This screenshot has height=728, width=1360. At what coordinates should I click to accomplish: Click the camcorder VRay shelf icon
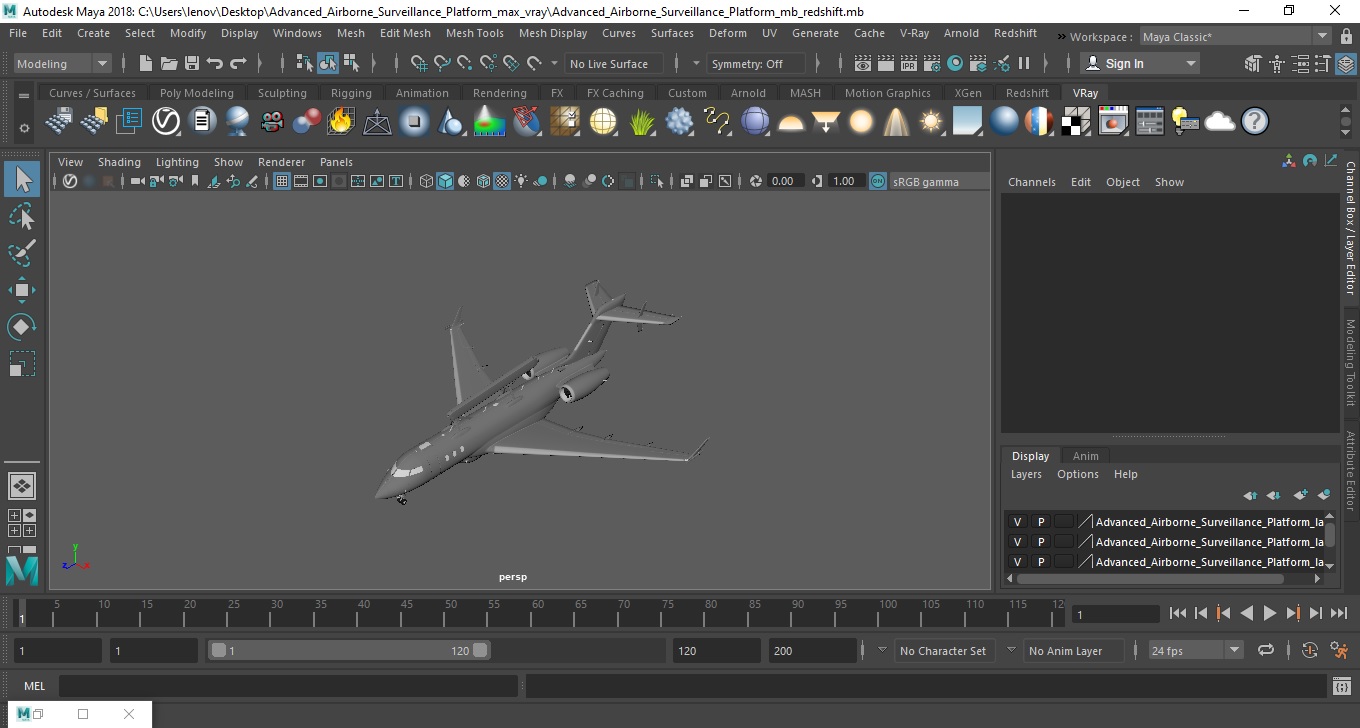[272, 122]
